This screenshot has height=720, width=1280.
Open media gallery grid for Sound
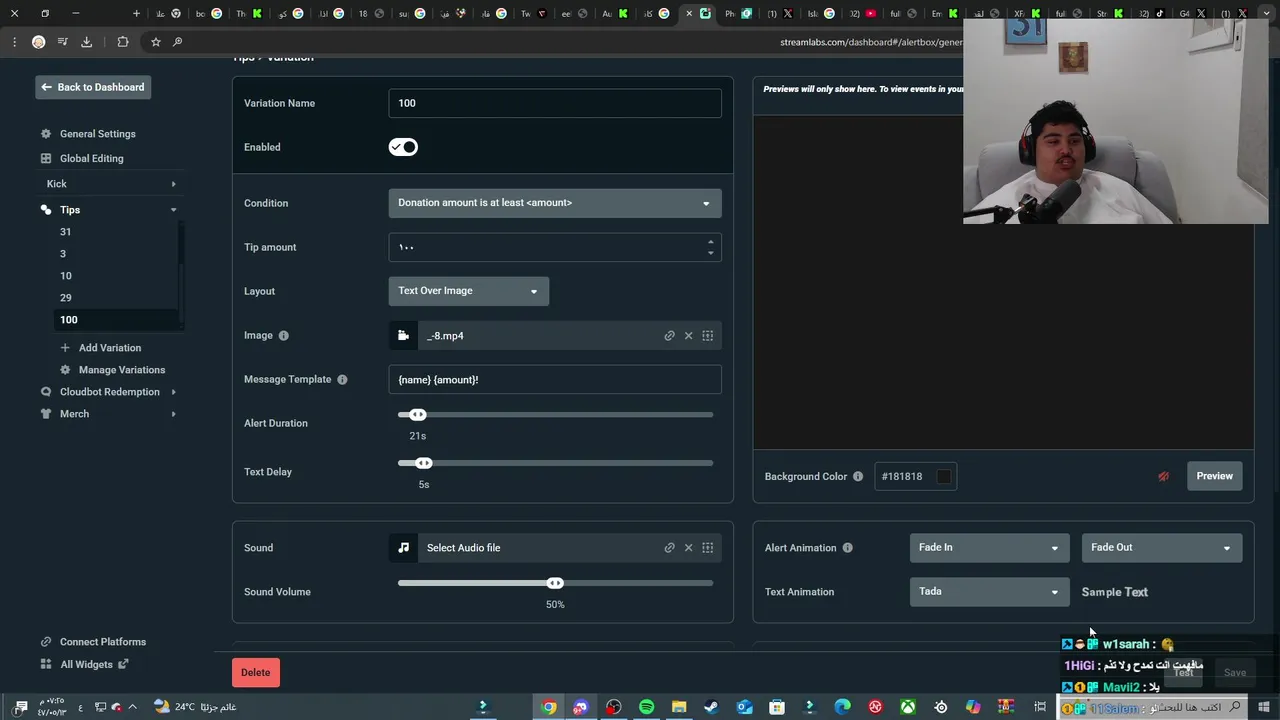pos(707,548)
